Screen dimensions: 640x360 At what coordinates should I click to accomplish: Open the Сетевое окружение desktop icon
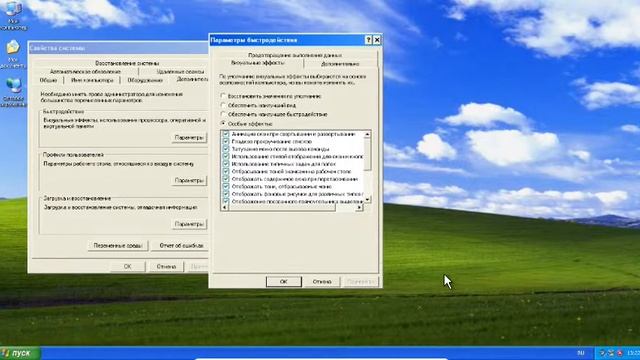tap(13, 93)
